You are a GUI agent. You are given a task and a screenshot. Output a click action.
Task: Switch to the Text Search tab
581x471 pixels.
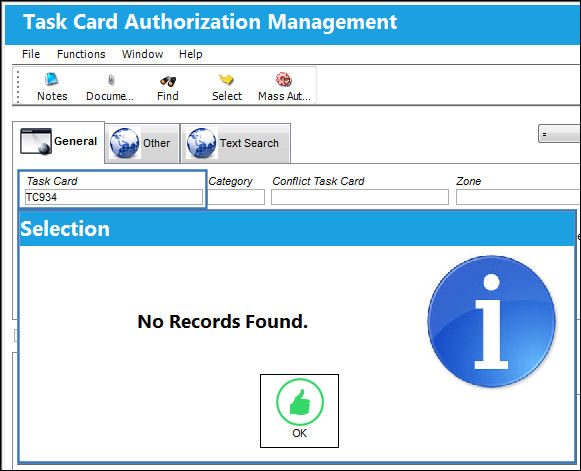coord(235,143)
